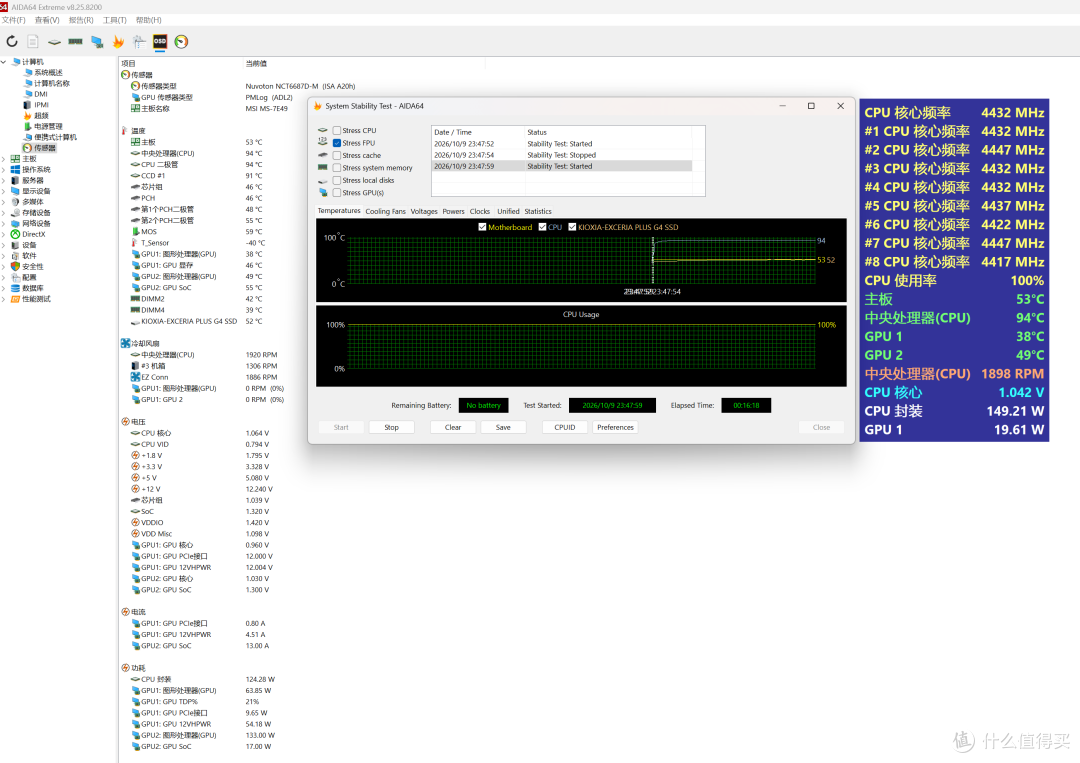
Task: Toggle the KIOXIA-EXCERIA PLUS G4 SSD graph checkbox
Action: coord(572,227)
